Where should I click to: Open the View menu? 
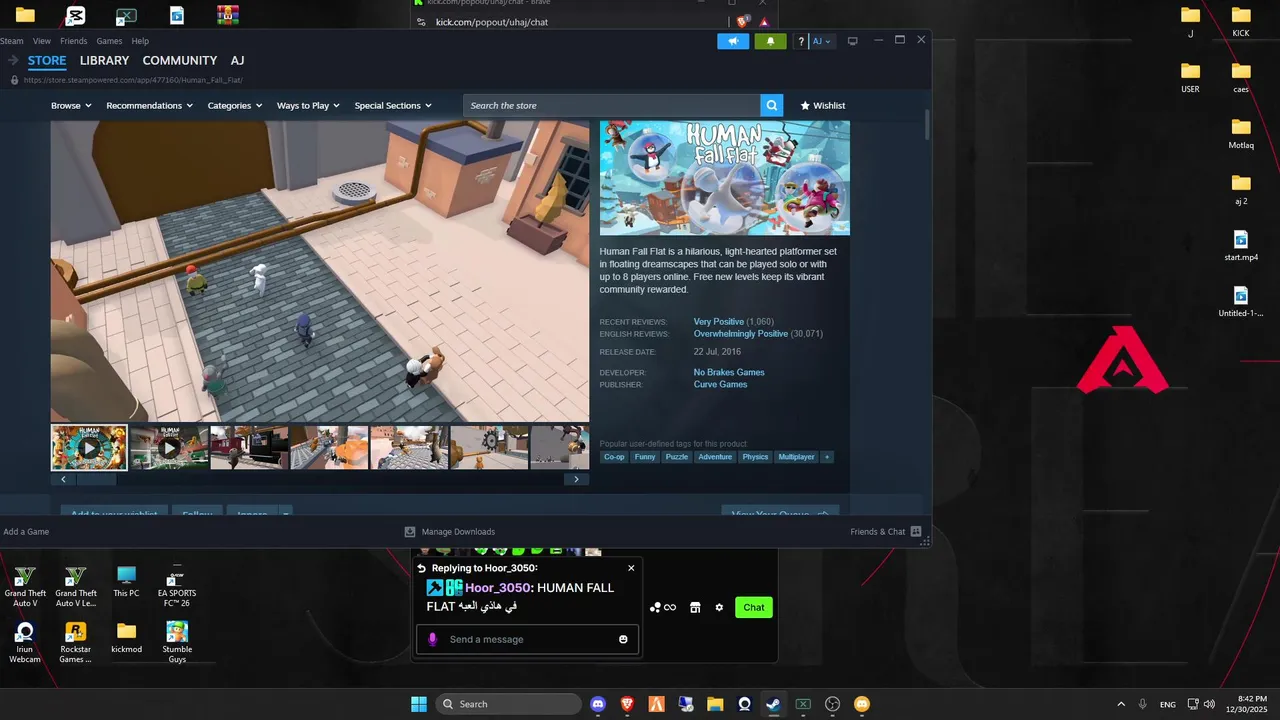[42, 41]
